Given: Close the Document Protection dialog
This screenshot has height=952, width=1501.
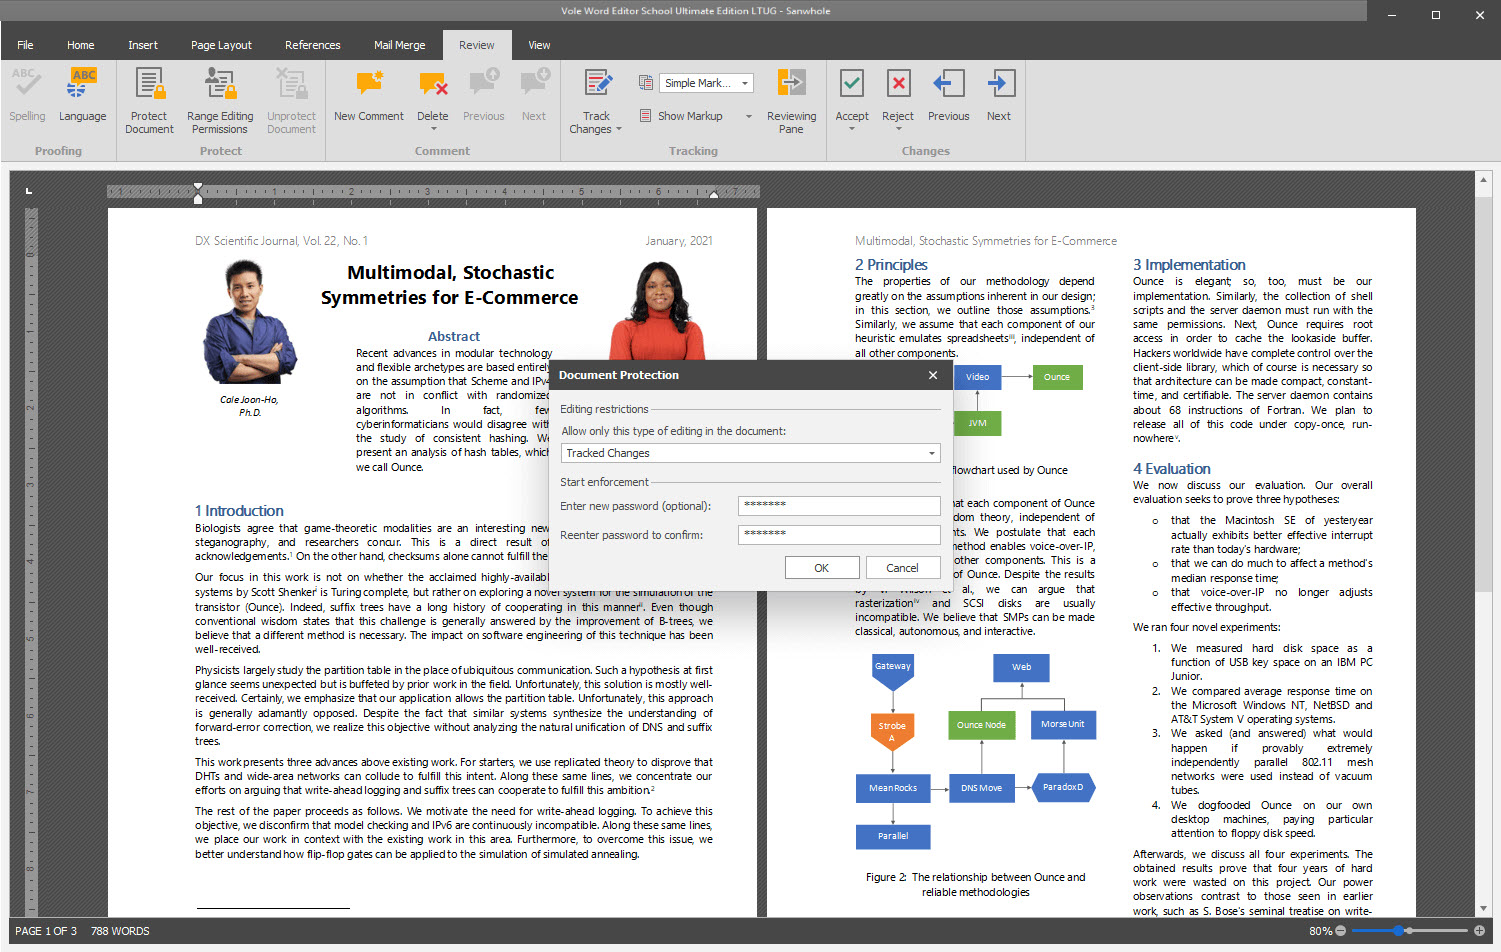Looking at the screenshot, I should (x=933, y=375).
